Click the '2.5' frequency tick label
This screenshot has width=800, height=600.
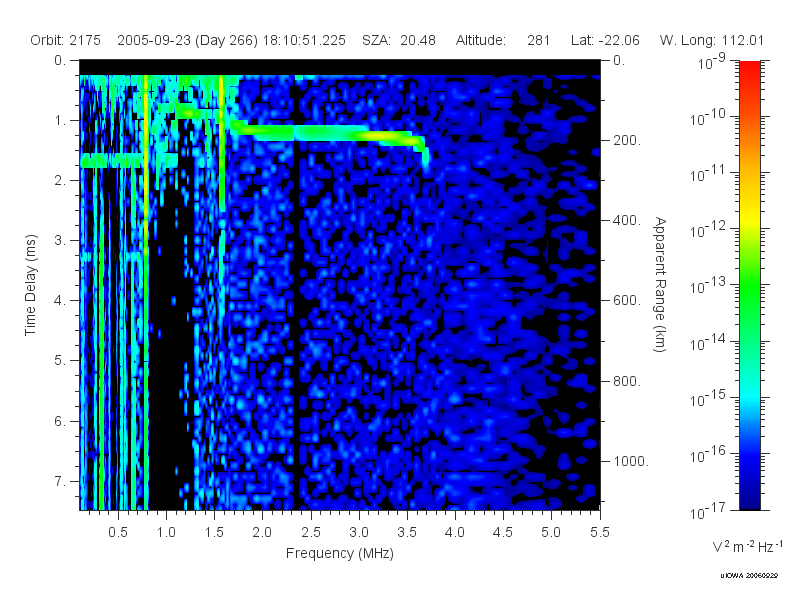pos(311,532)
